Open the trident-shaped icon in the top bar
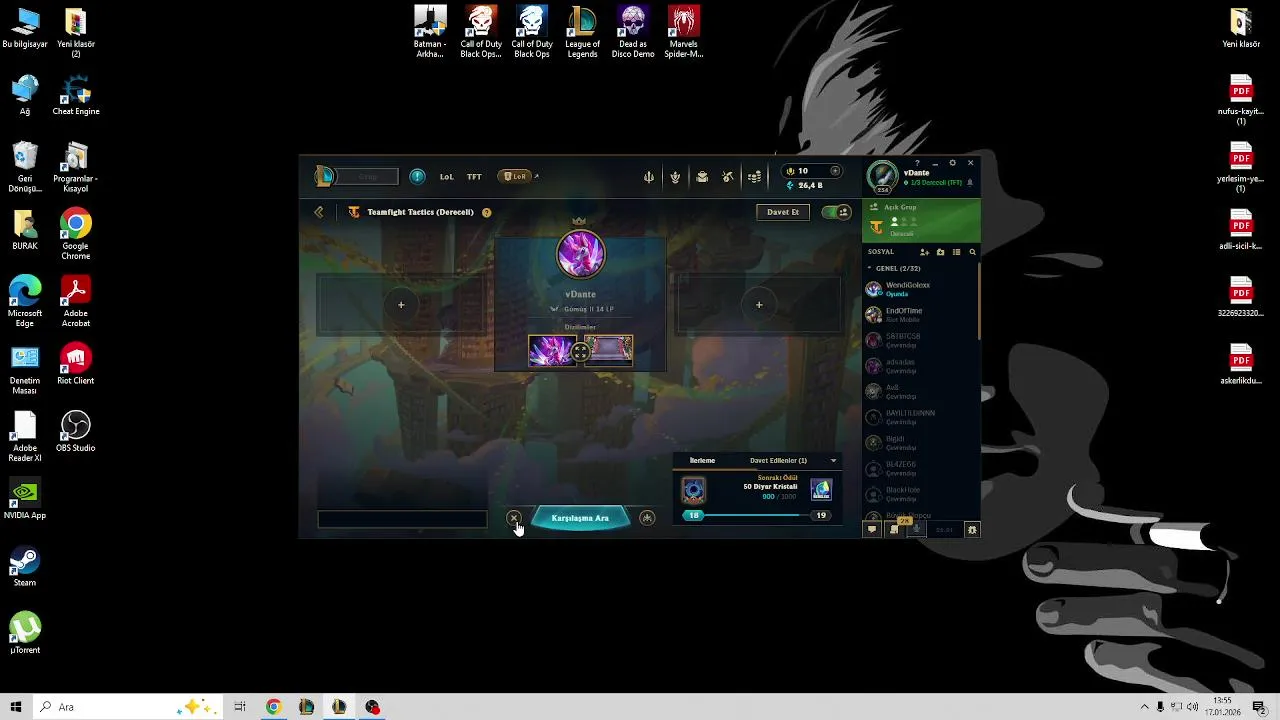This screenshot has width=1280, height=720. tap(649, 177)
